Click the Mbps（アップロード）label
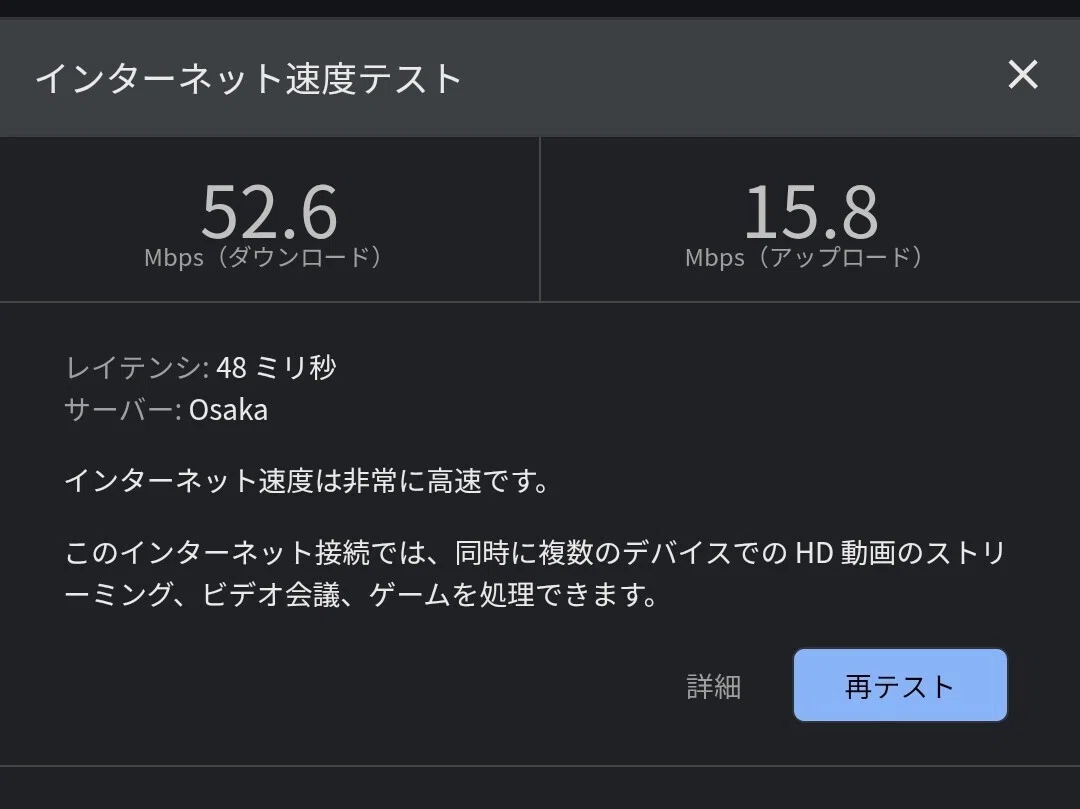 coord(804,258)
